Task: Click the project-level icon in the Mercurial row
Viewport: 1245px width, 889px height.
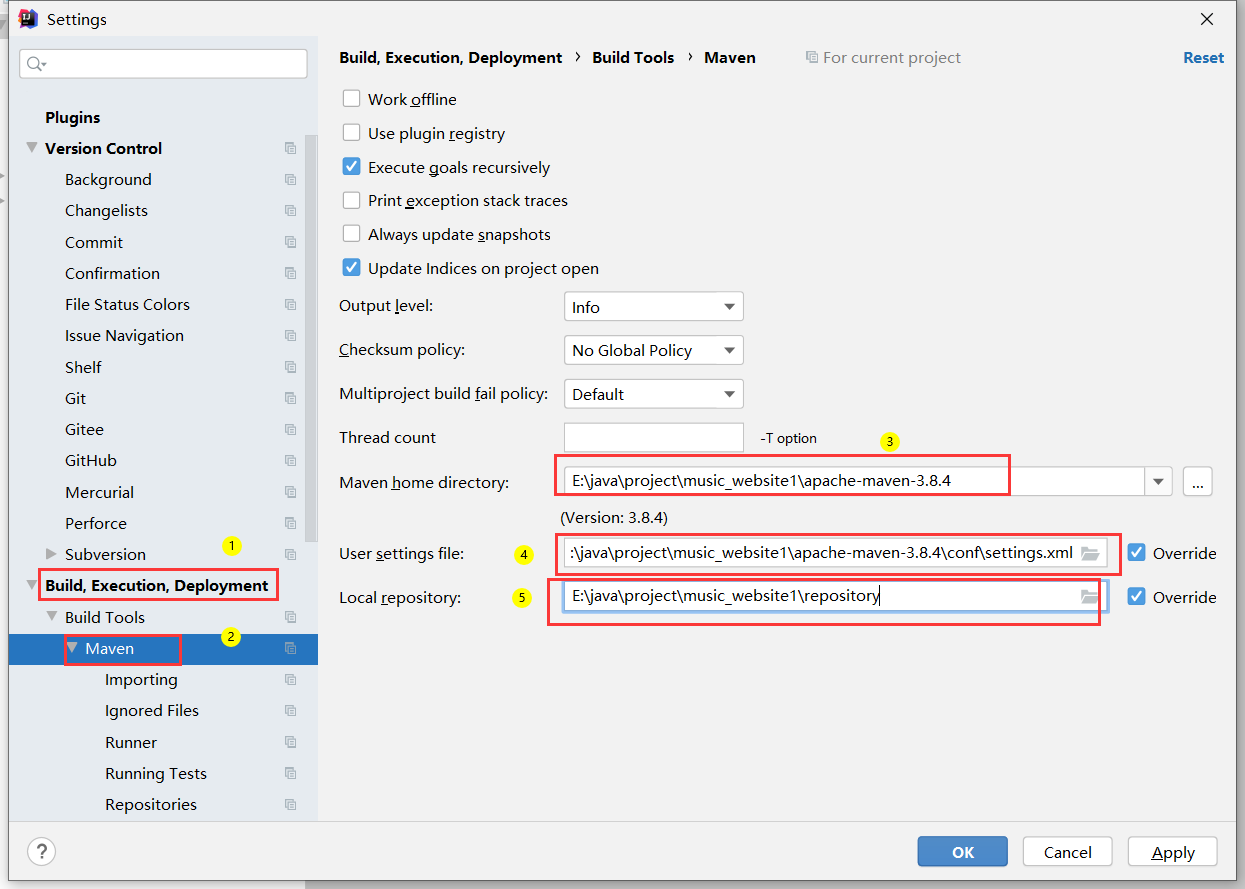Action: [290, 492]
